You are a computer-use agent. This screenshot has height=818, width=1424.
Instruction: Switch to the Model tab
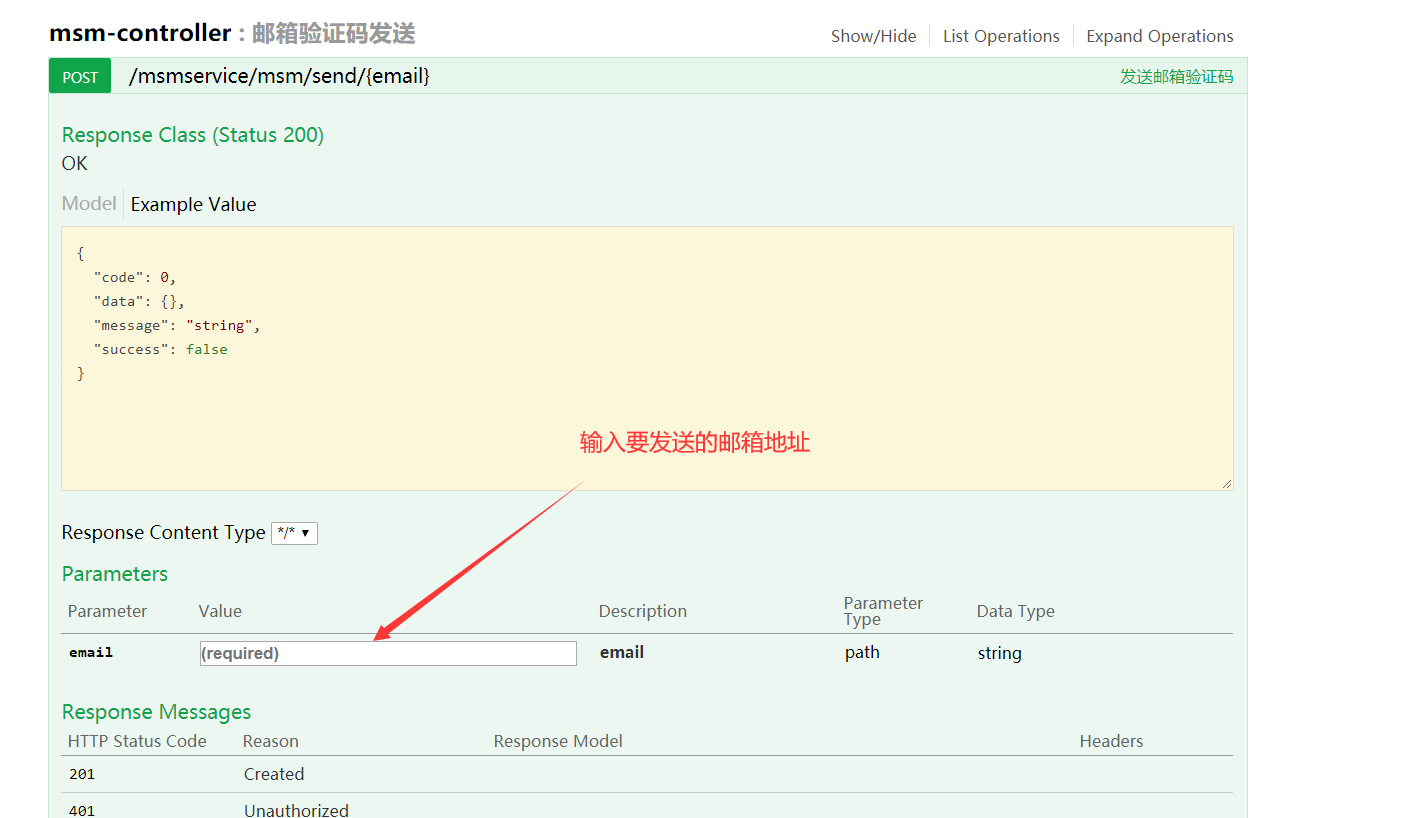(88, 204)
